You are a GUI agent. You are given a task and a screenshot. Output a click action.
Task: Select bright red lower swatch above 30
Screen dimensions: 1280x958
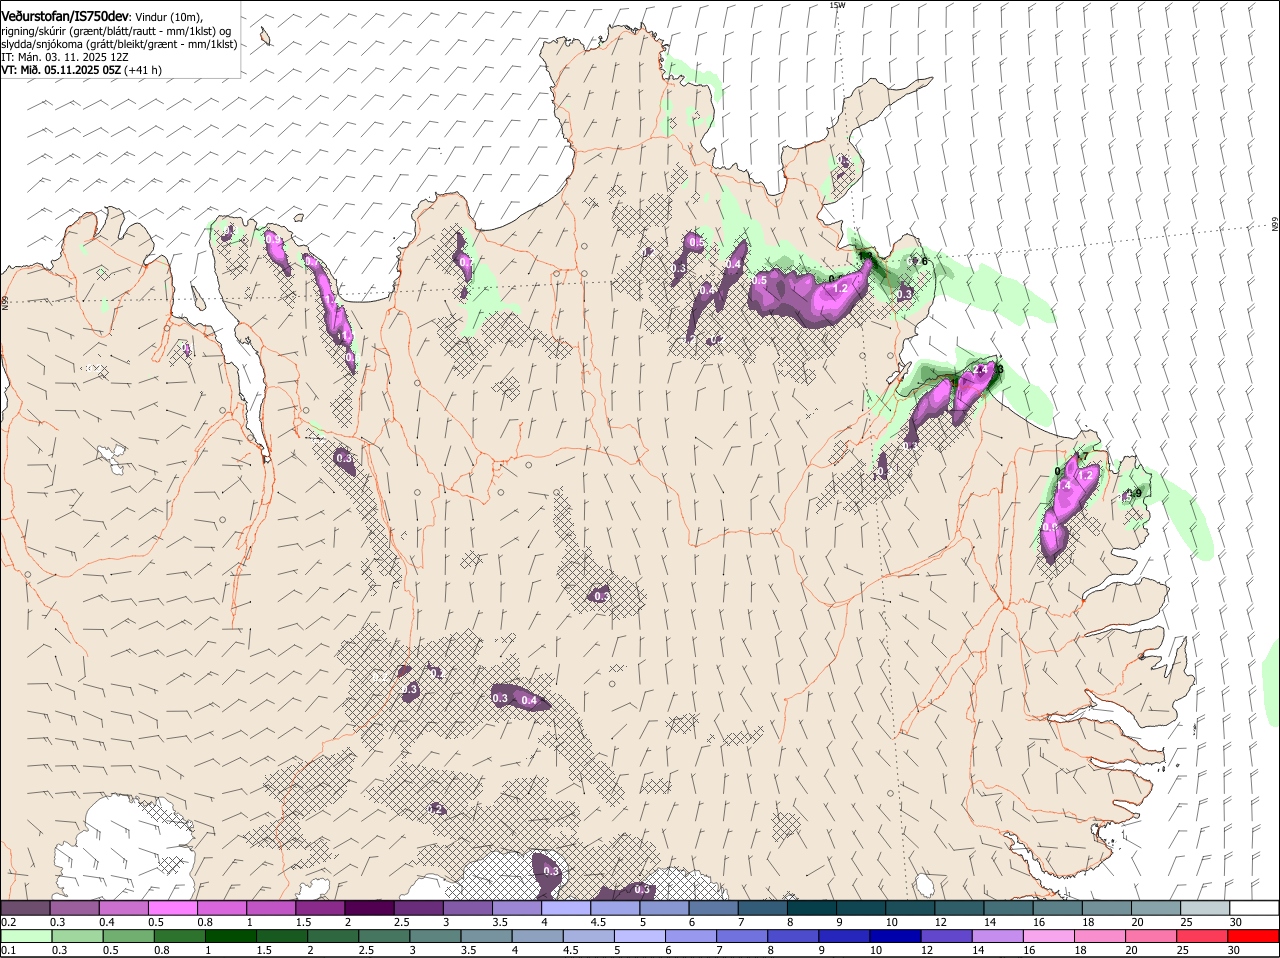(1252, 936)
